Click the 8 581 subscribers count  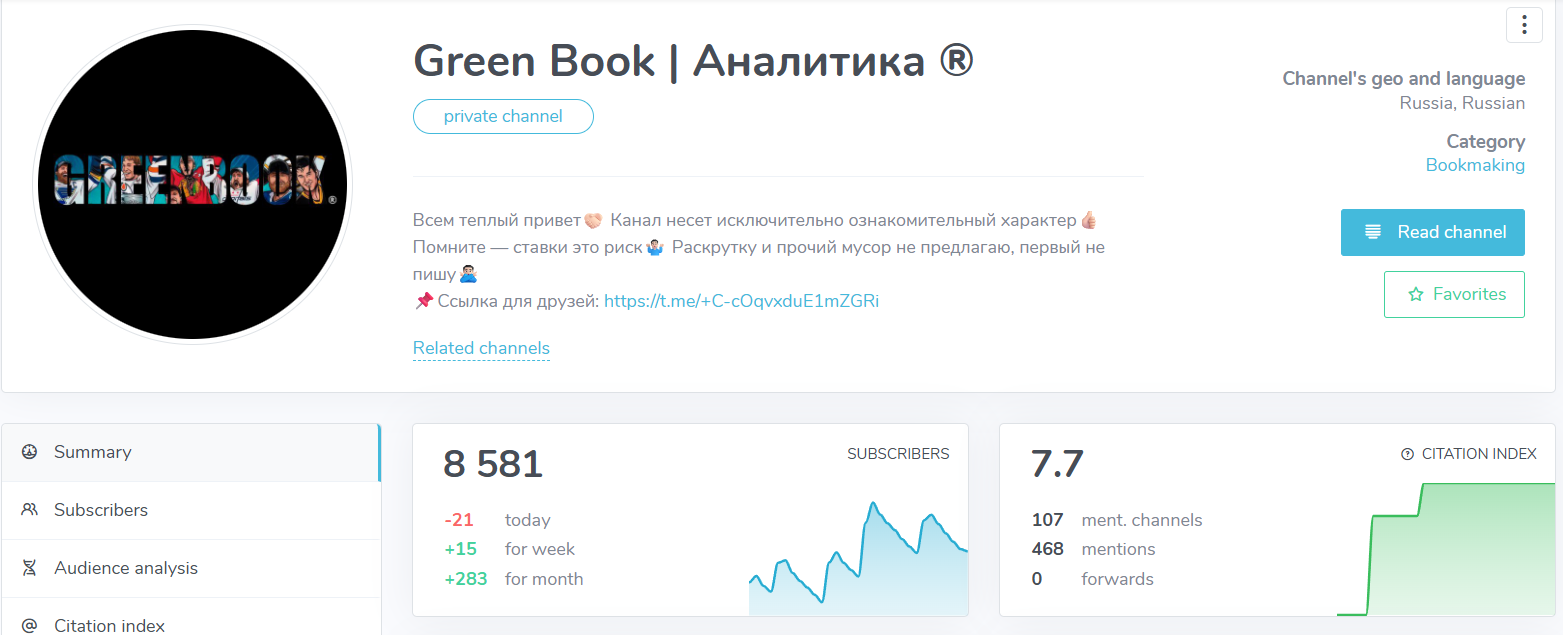[x=493, y=464]
